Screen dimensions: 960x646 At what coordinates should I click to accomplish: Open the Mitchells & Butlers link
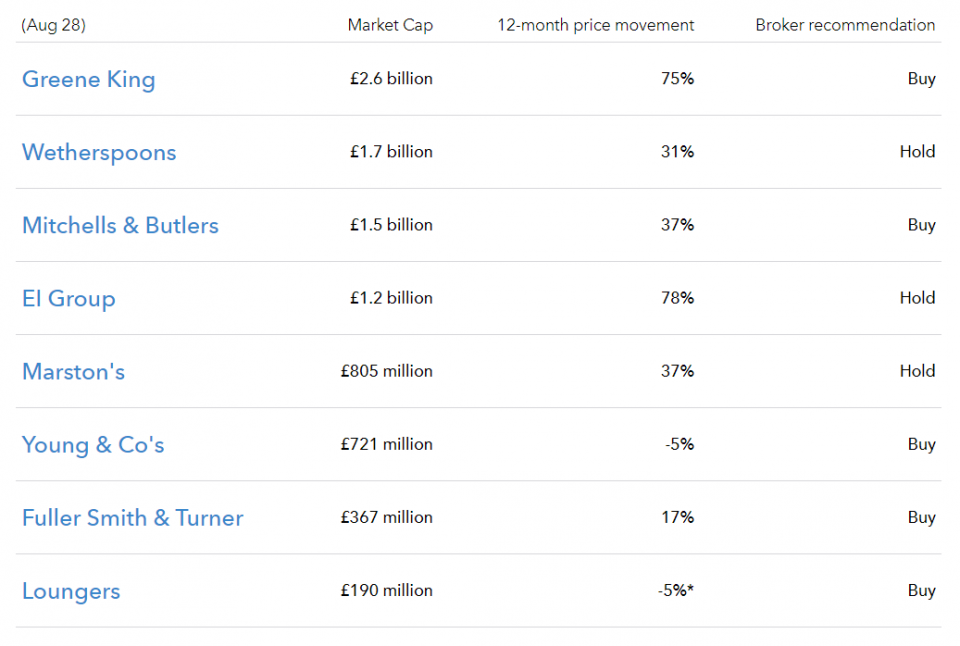[x=121, y=225]
